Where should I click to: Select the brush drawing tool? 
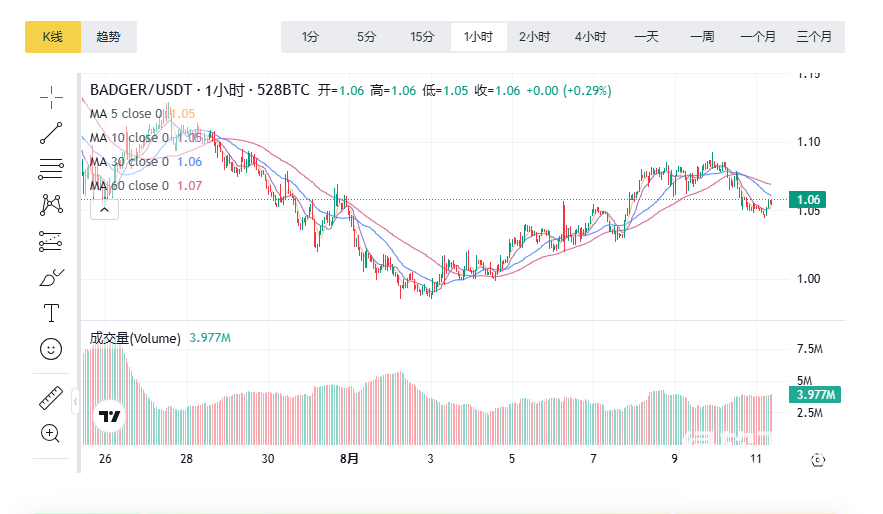click(x=51, y=277)
